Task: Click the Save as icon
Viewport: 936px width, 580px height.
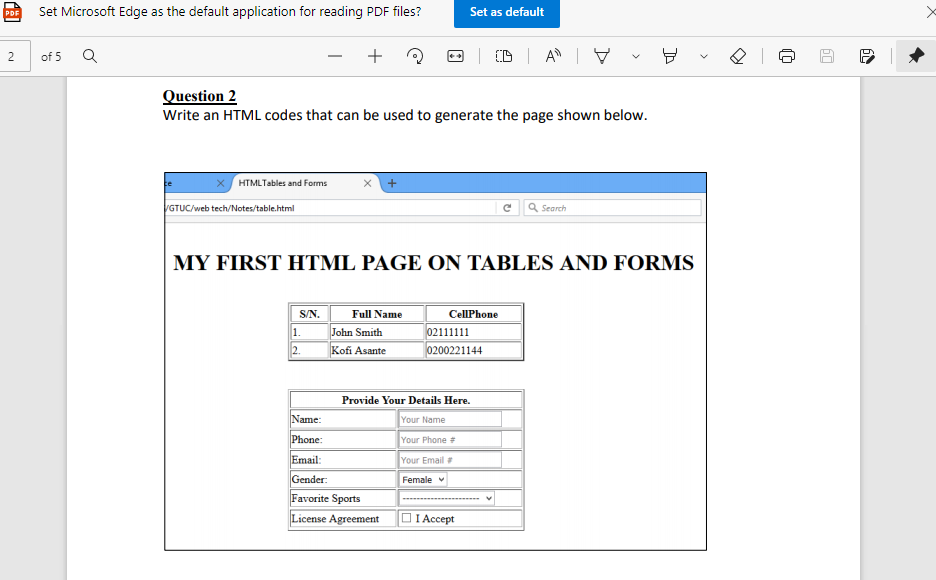Action: (x=867, y=57)
